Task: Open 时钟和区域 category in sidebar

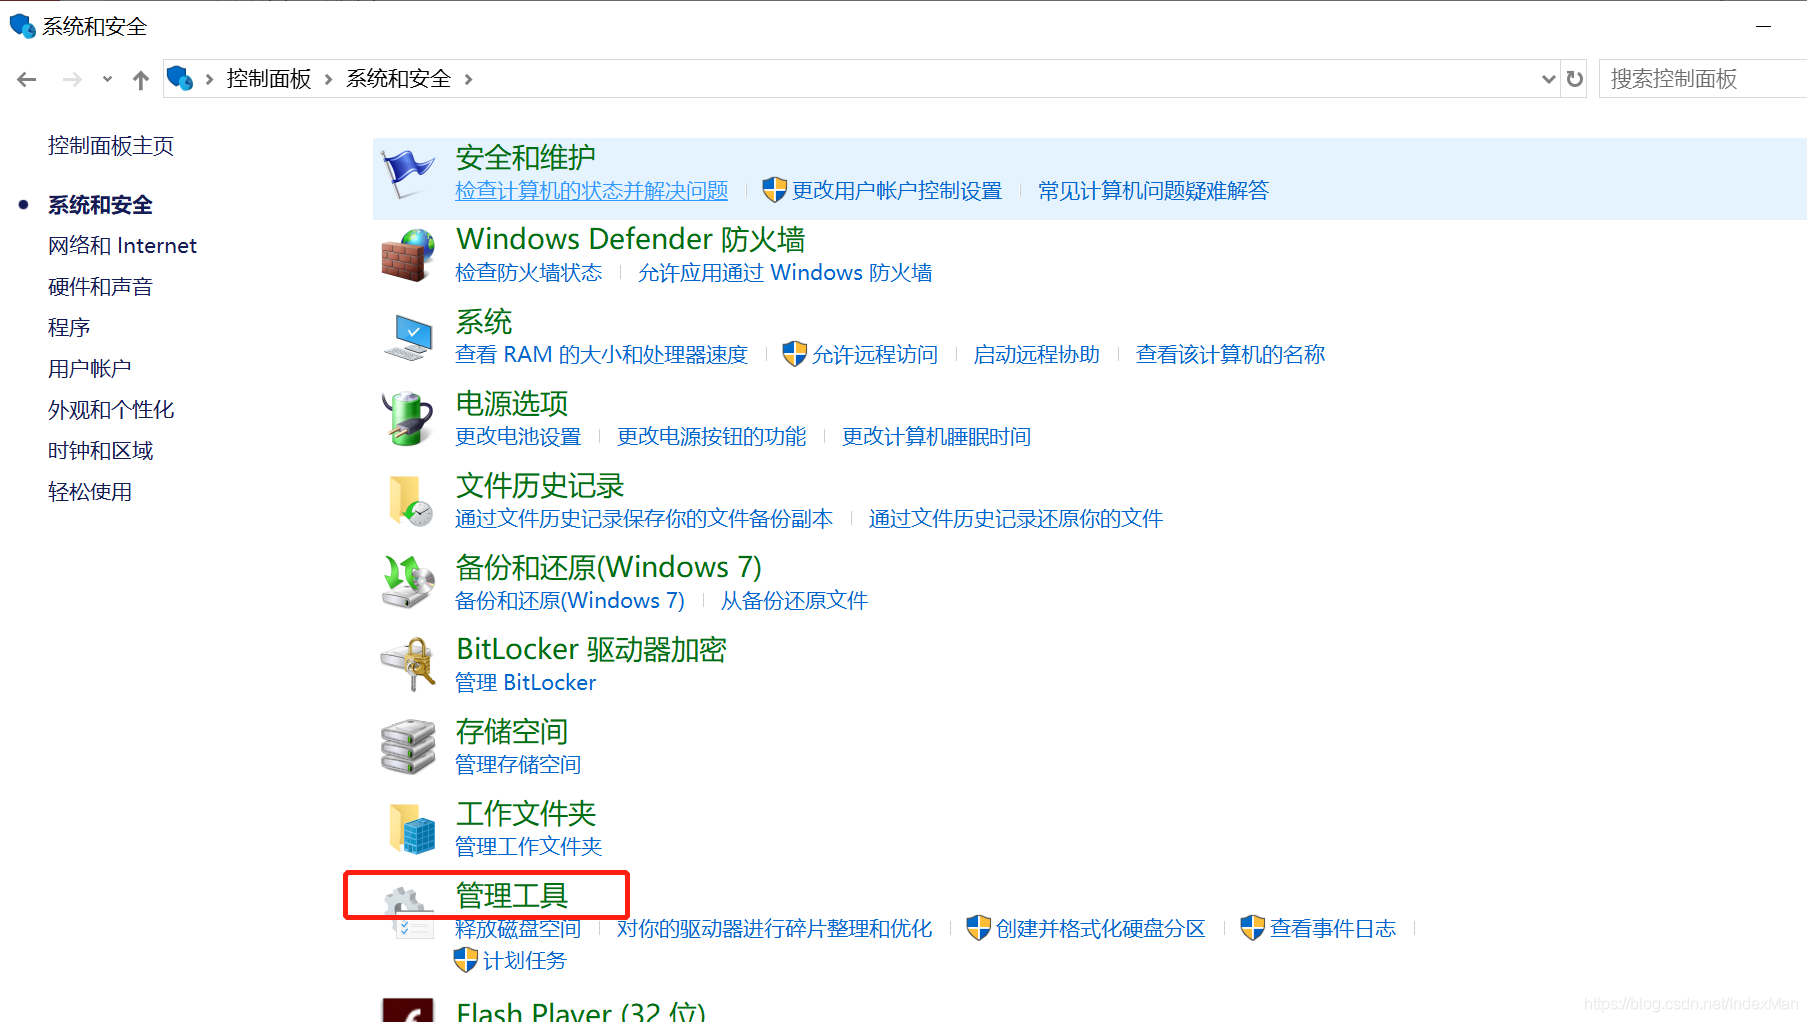Action: (100, 451)
